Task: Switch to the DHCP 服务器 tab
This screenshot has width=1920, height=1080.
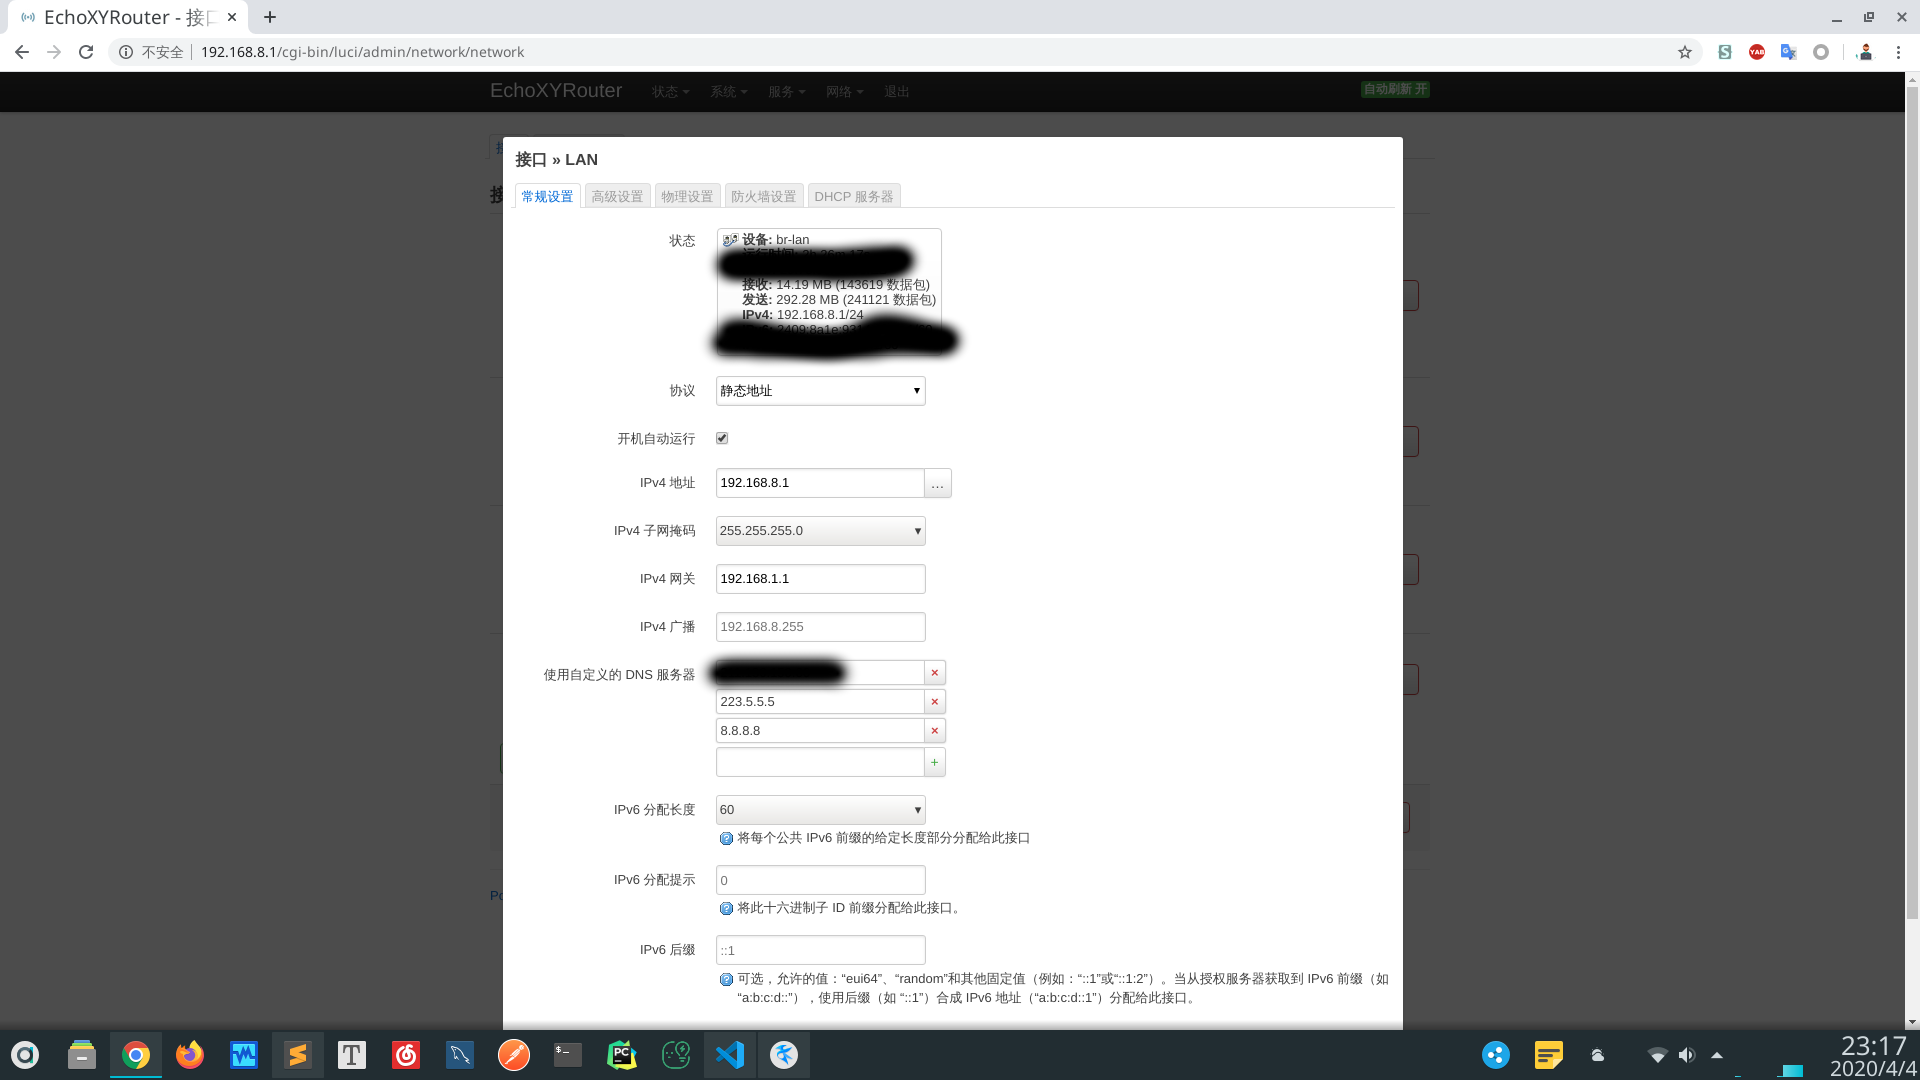Action: tap(854, 196)
